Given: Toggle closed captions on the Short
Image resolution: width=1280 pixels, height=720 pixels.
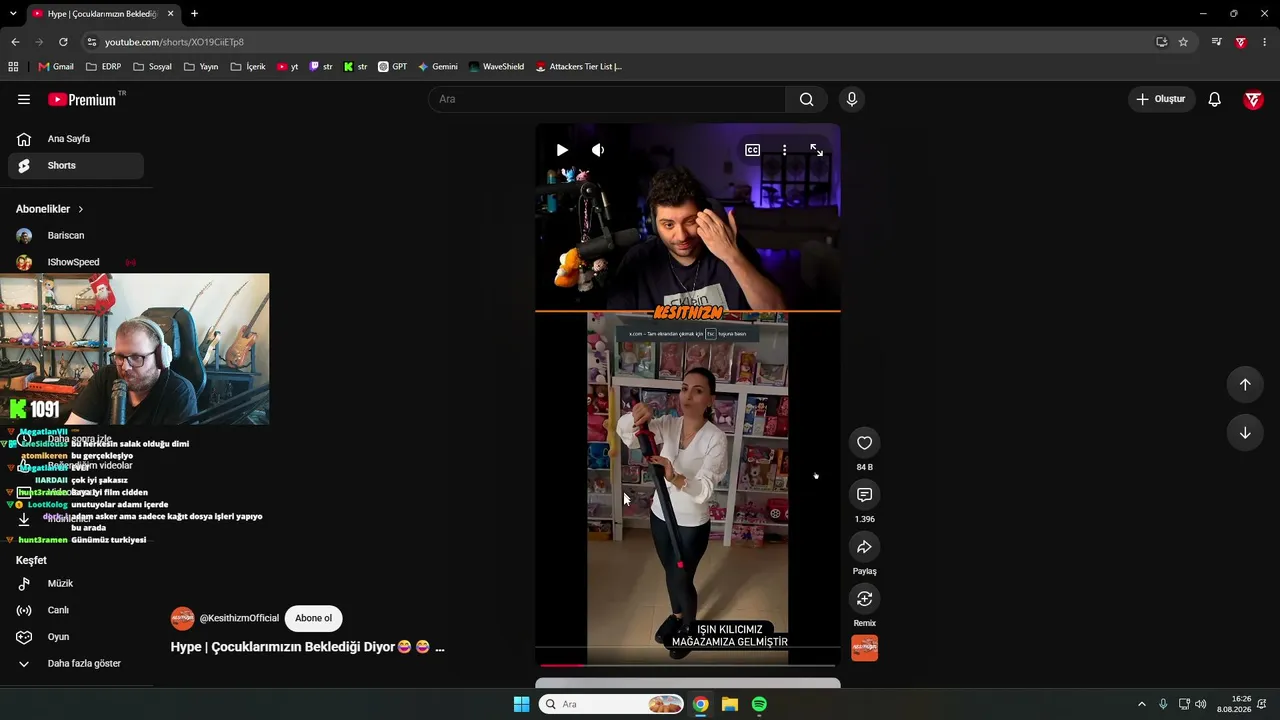Looking at the screenshot, I should point(752,150).
